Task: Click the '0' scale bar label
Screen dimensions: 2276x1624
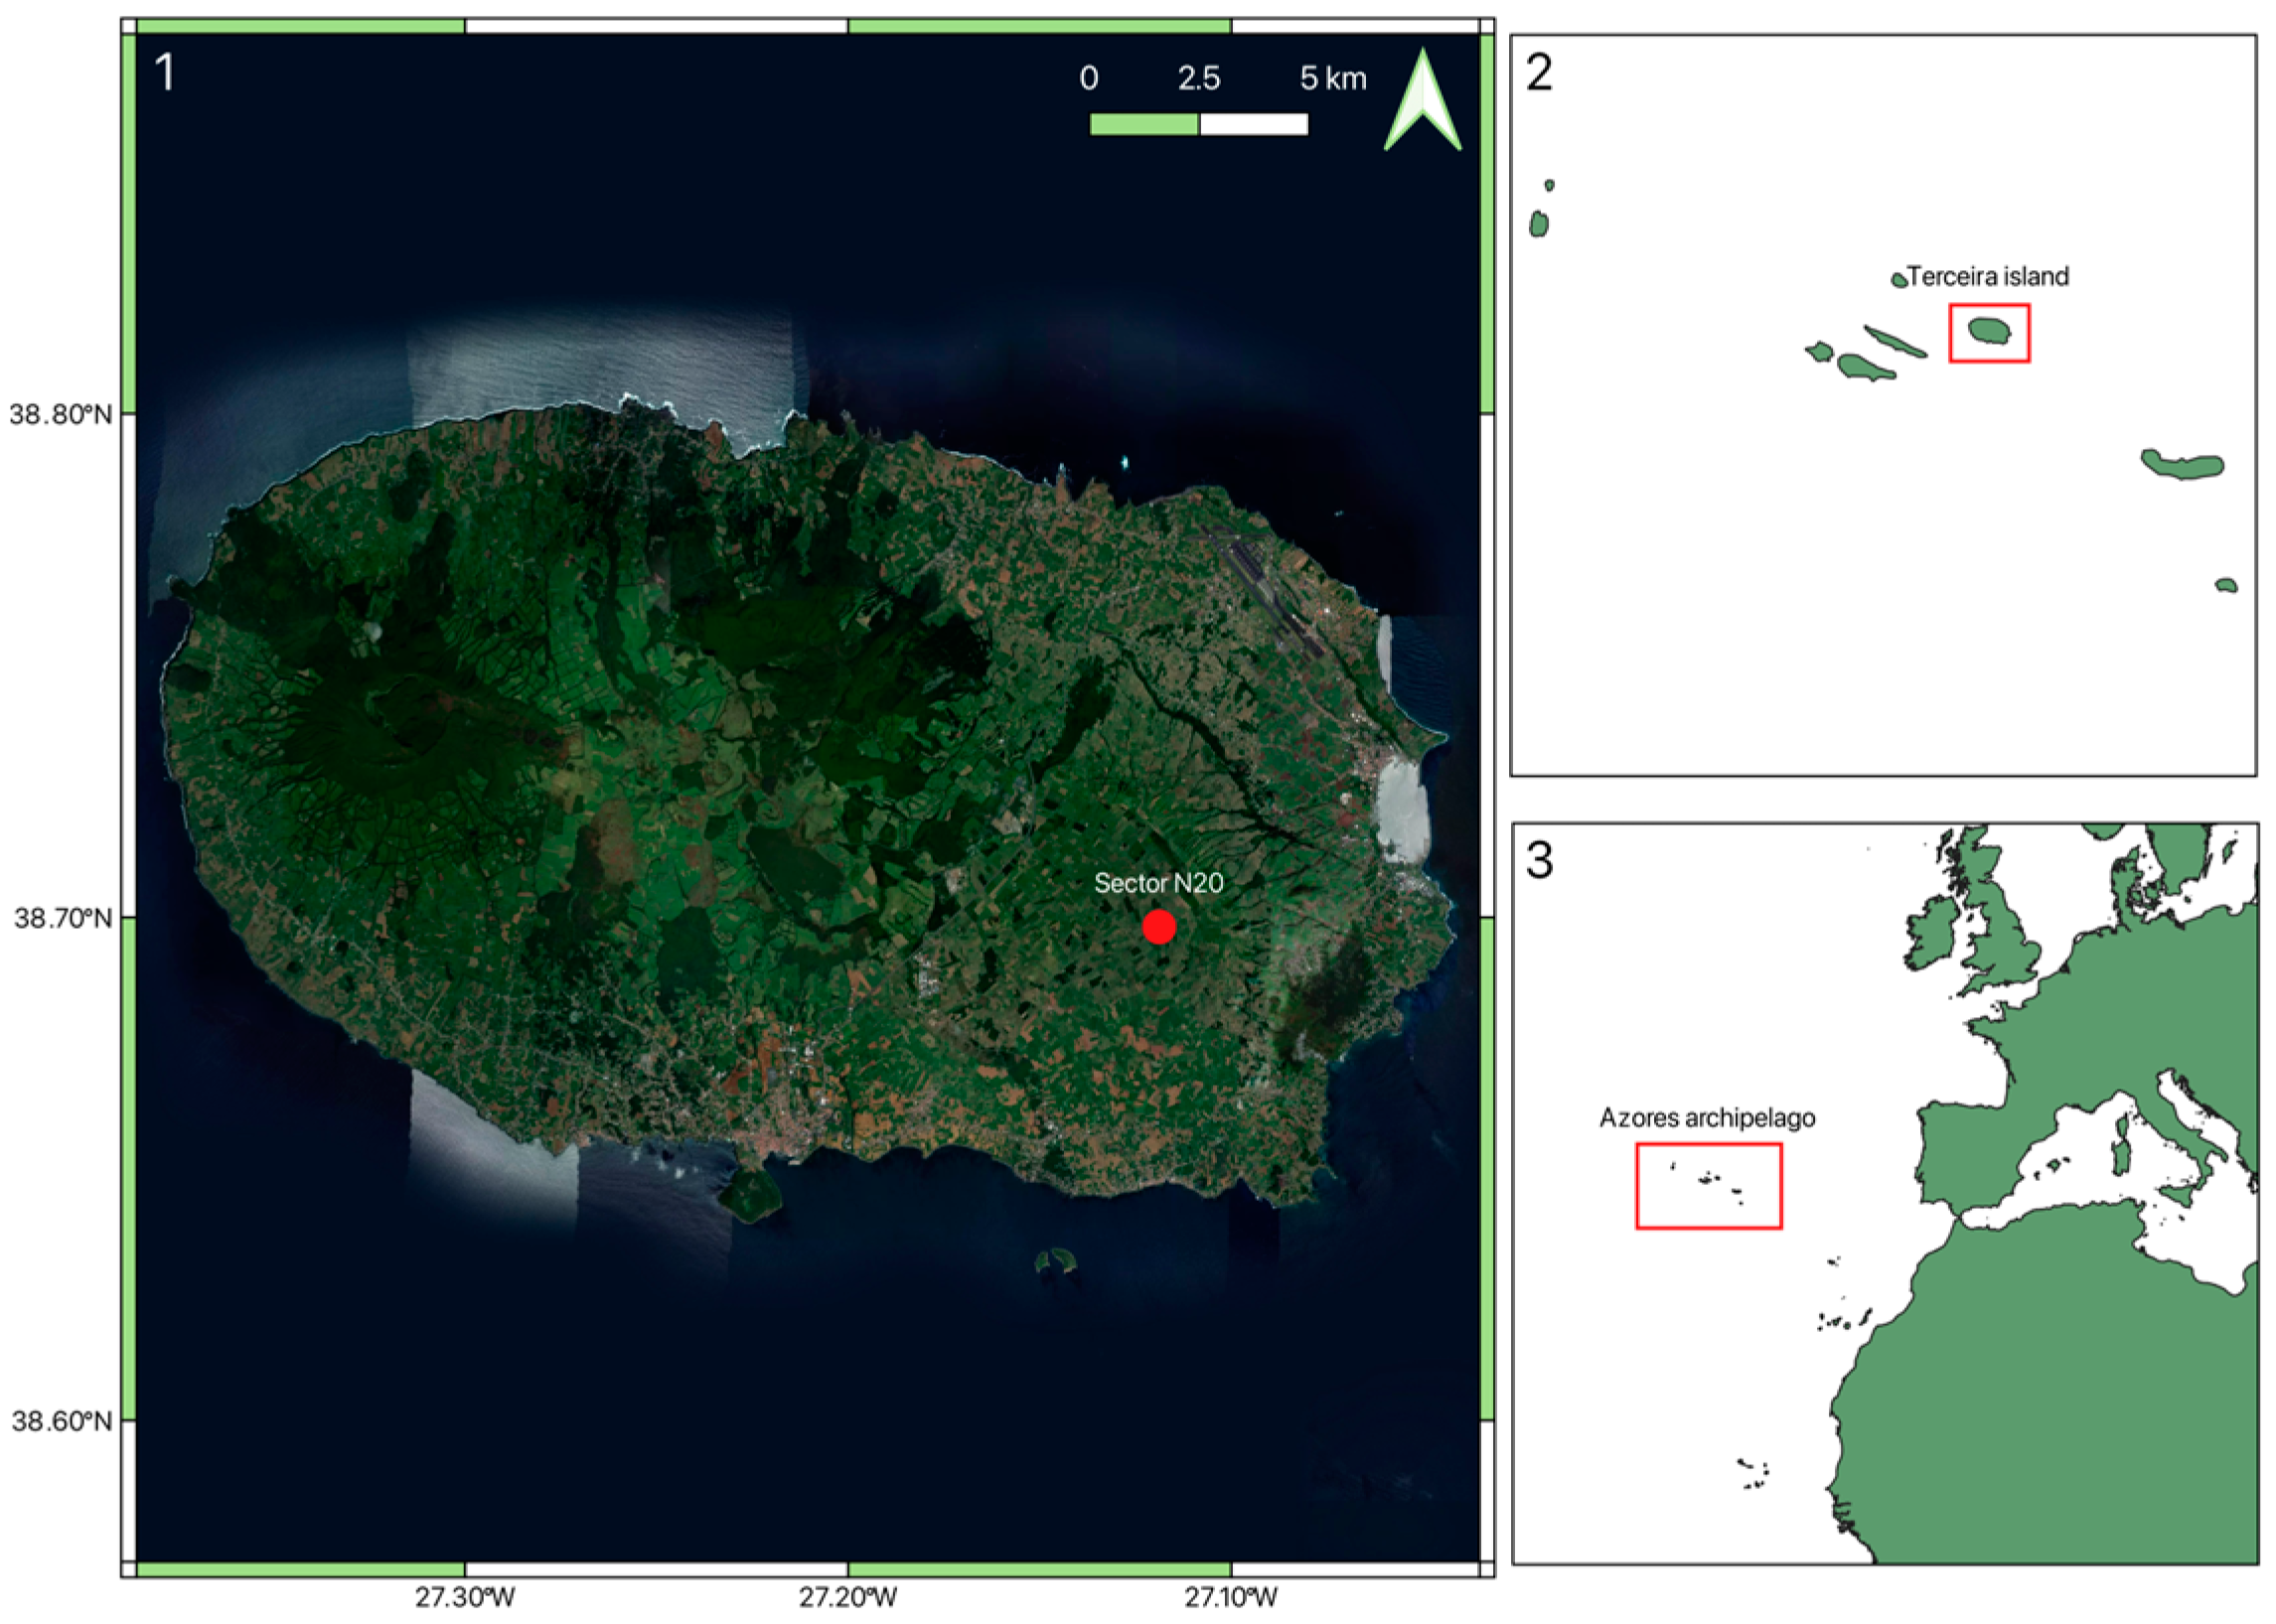Action: pos(1089,78)
